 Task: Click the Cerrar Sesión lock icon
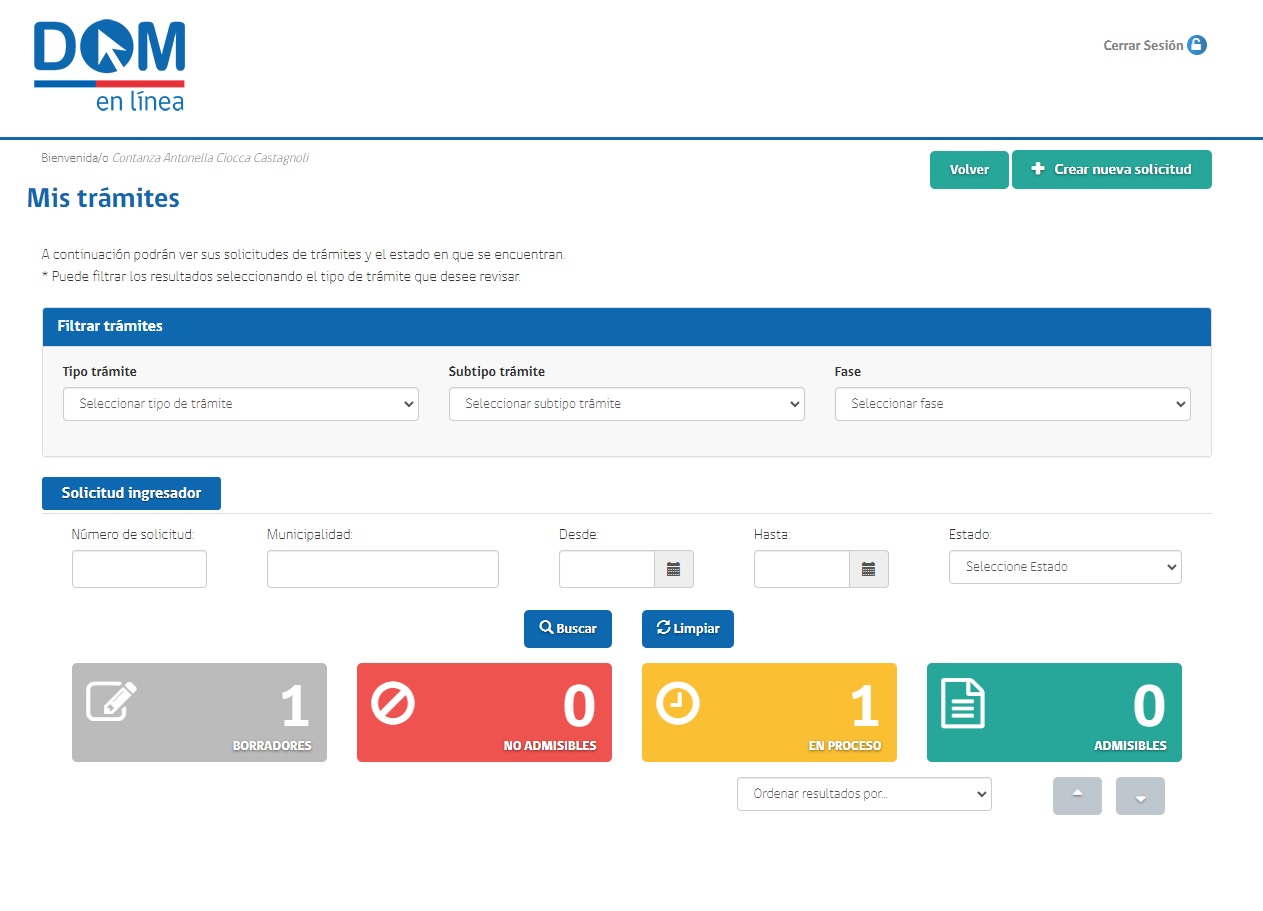1196,45
